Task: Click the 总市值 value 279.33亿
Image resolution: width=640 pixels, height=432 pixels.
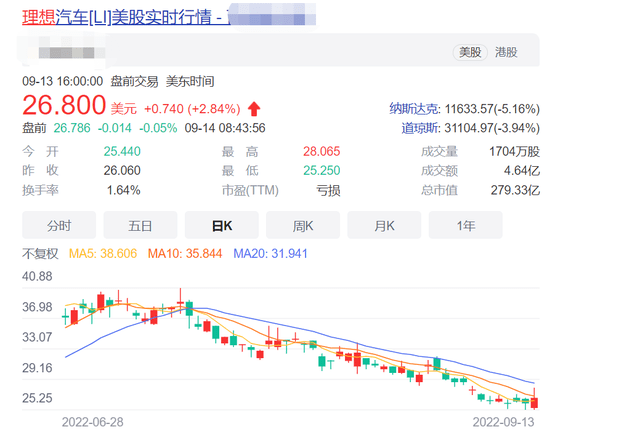Action: tap(515, 190)
